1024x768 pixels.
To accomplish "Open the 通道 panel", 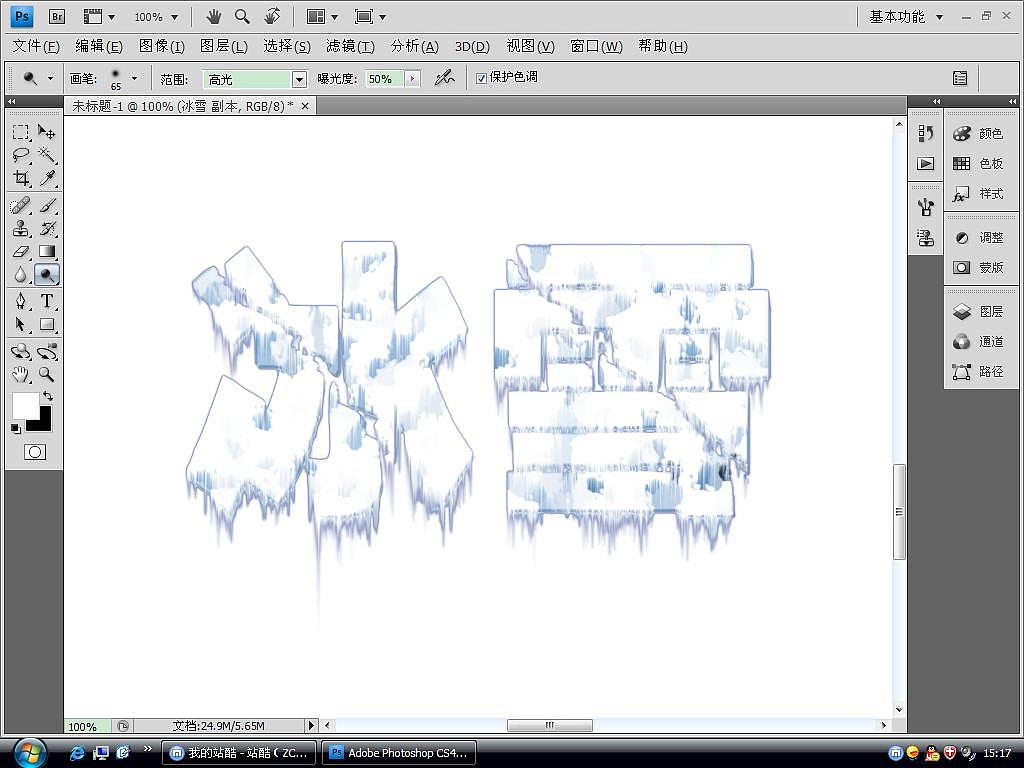I will tap(980, 342).
